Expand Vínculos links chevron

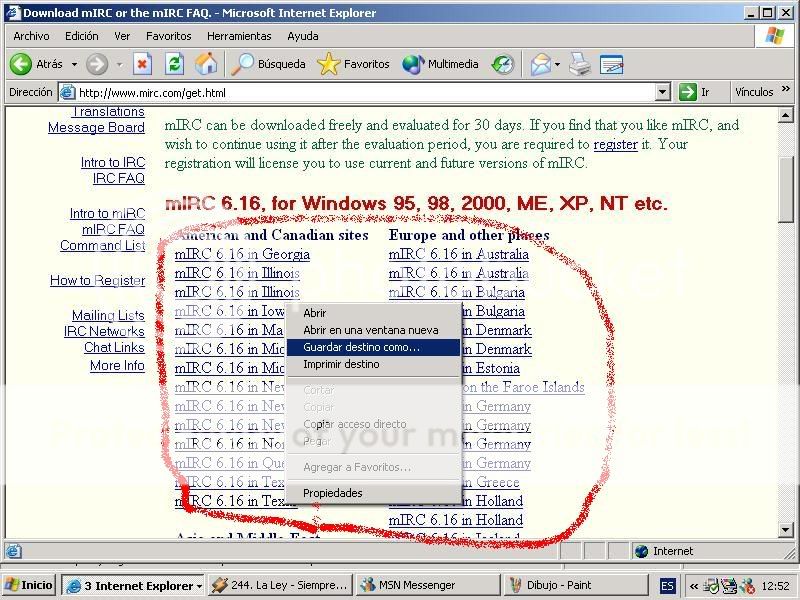[786, 89]
